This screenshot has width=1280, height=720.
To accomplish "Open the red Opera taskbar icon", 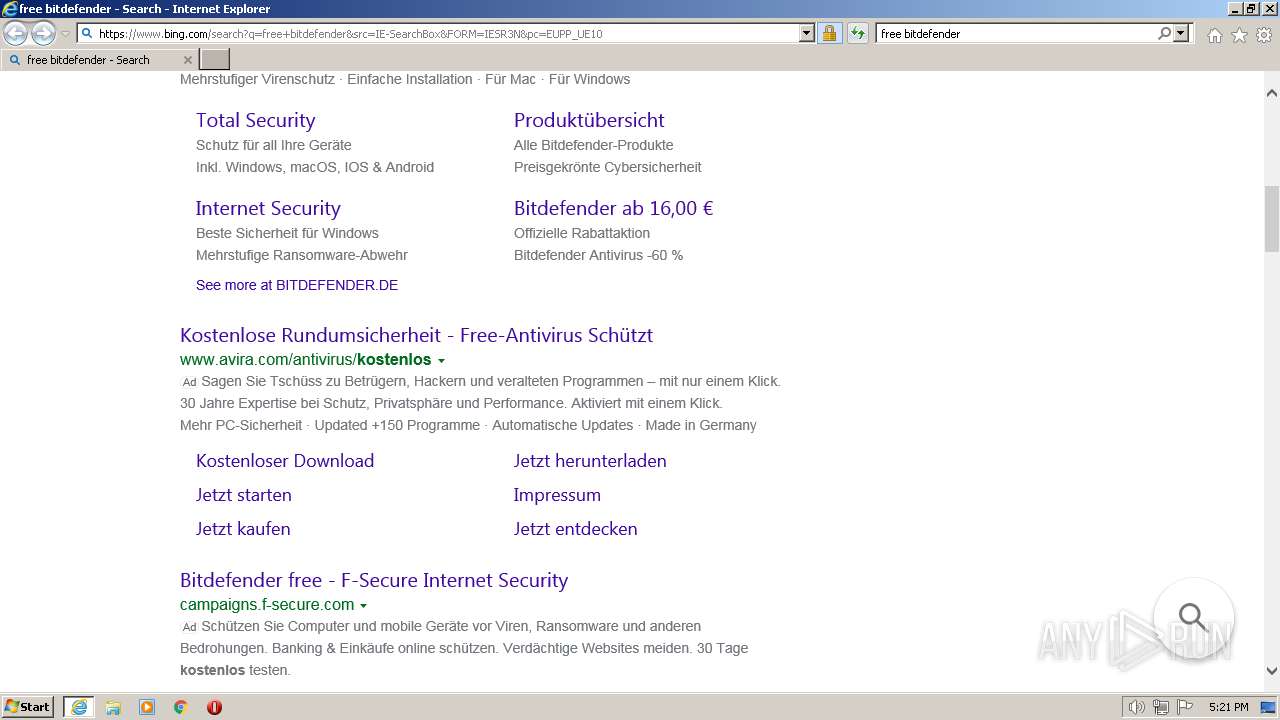I will [214, 707].
